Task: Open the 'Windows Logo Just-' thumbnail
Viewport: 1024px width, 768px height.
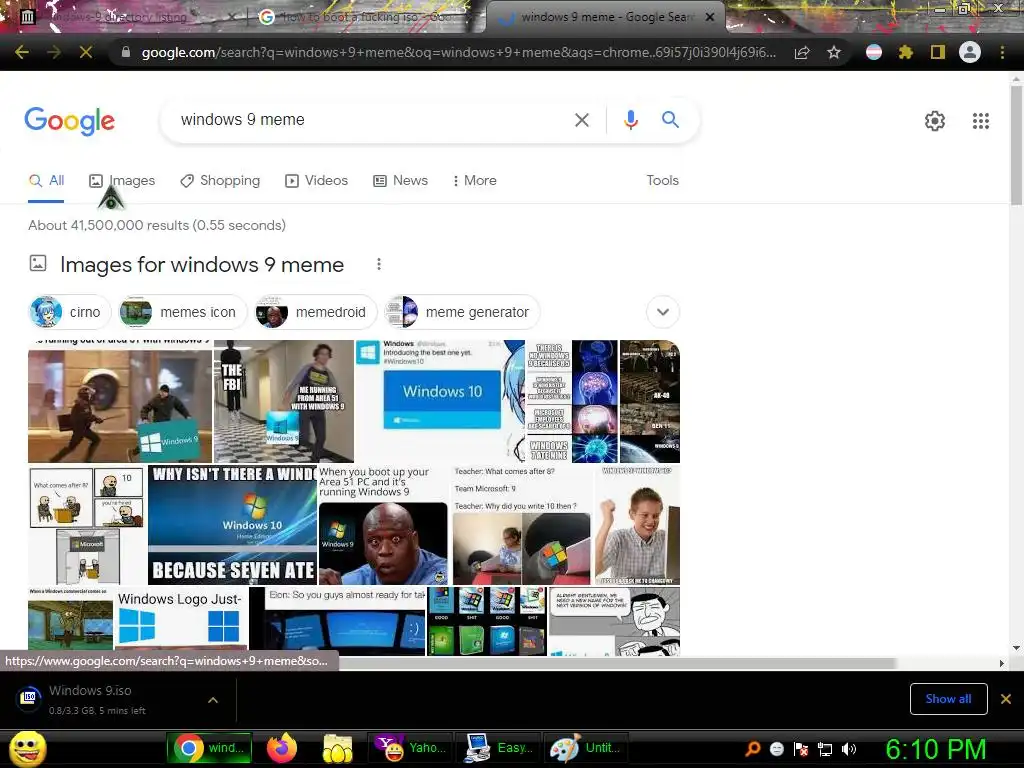Action: tap(181, 620)
